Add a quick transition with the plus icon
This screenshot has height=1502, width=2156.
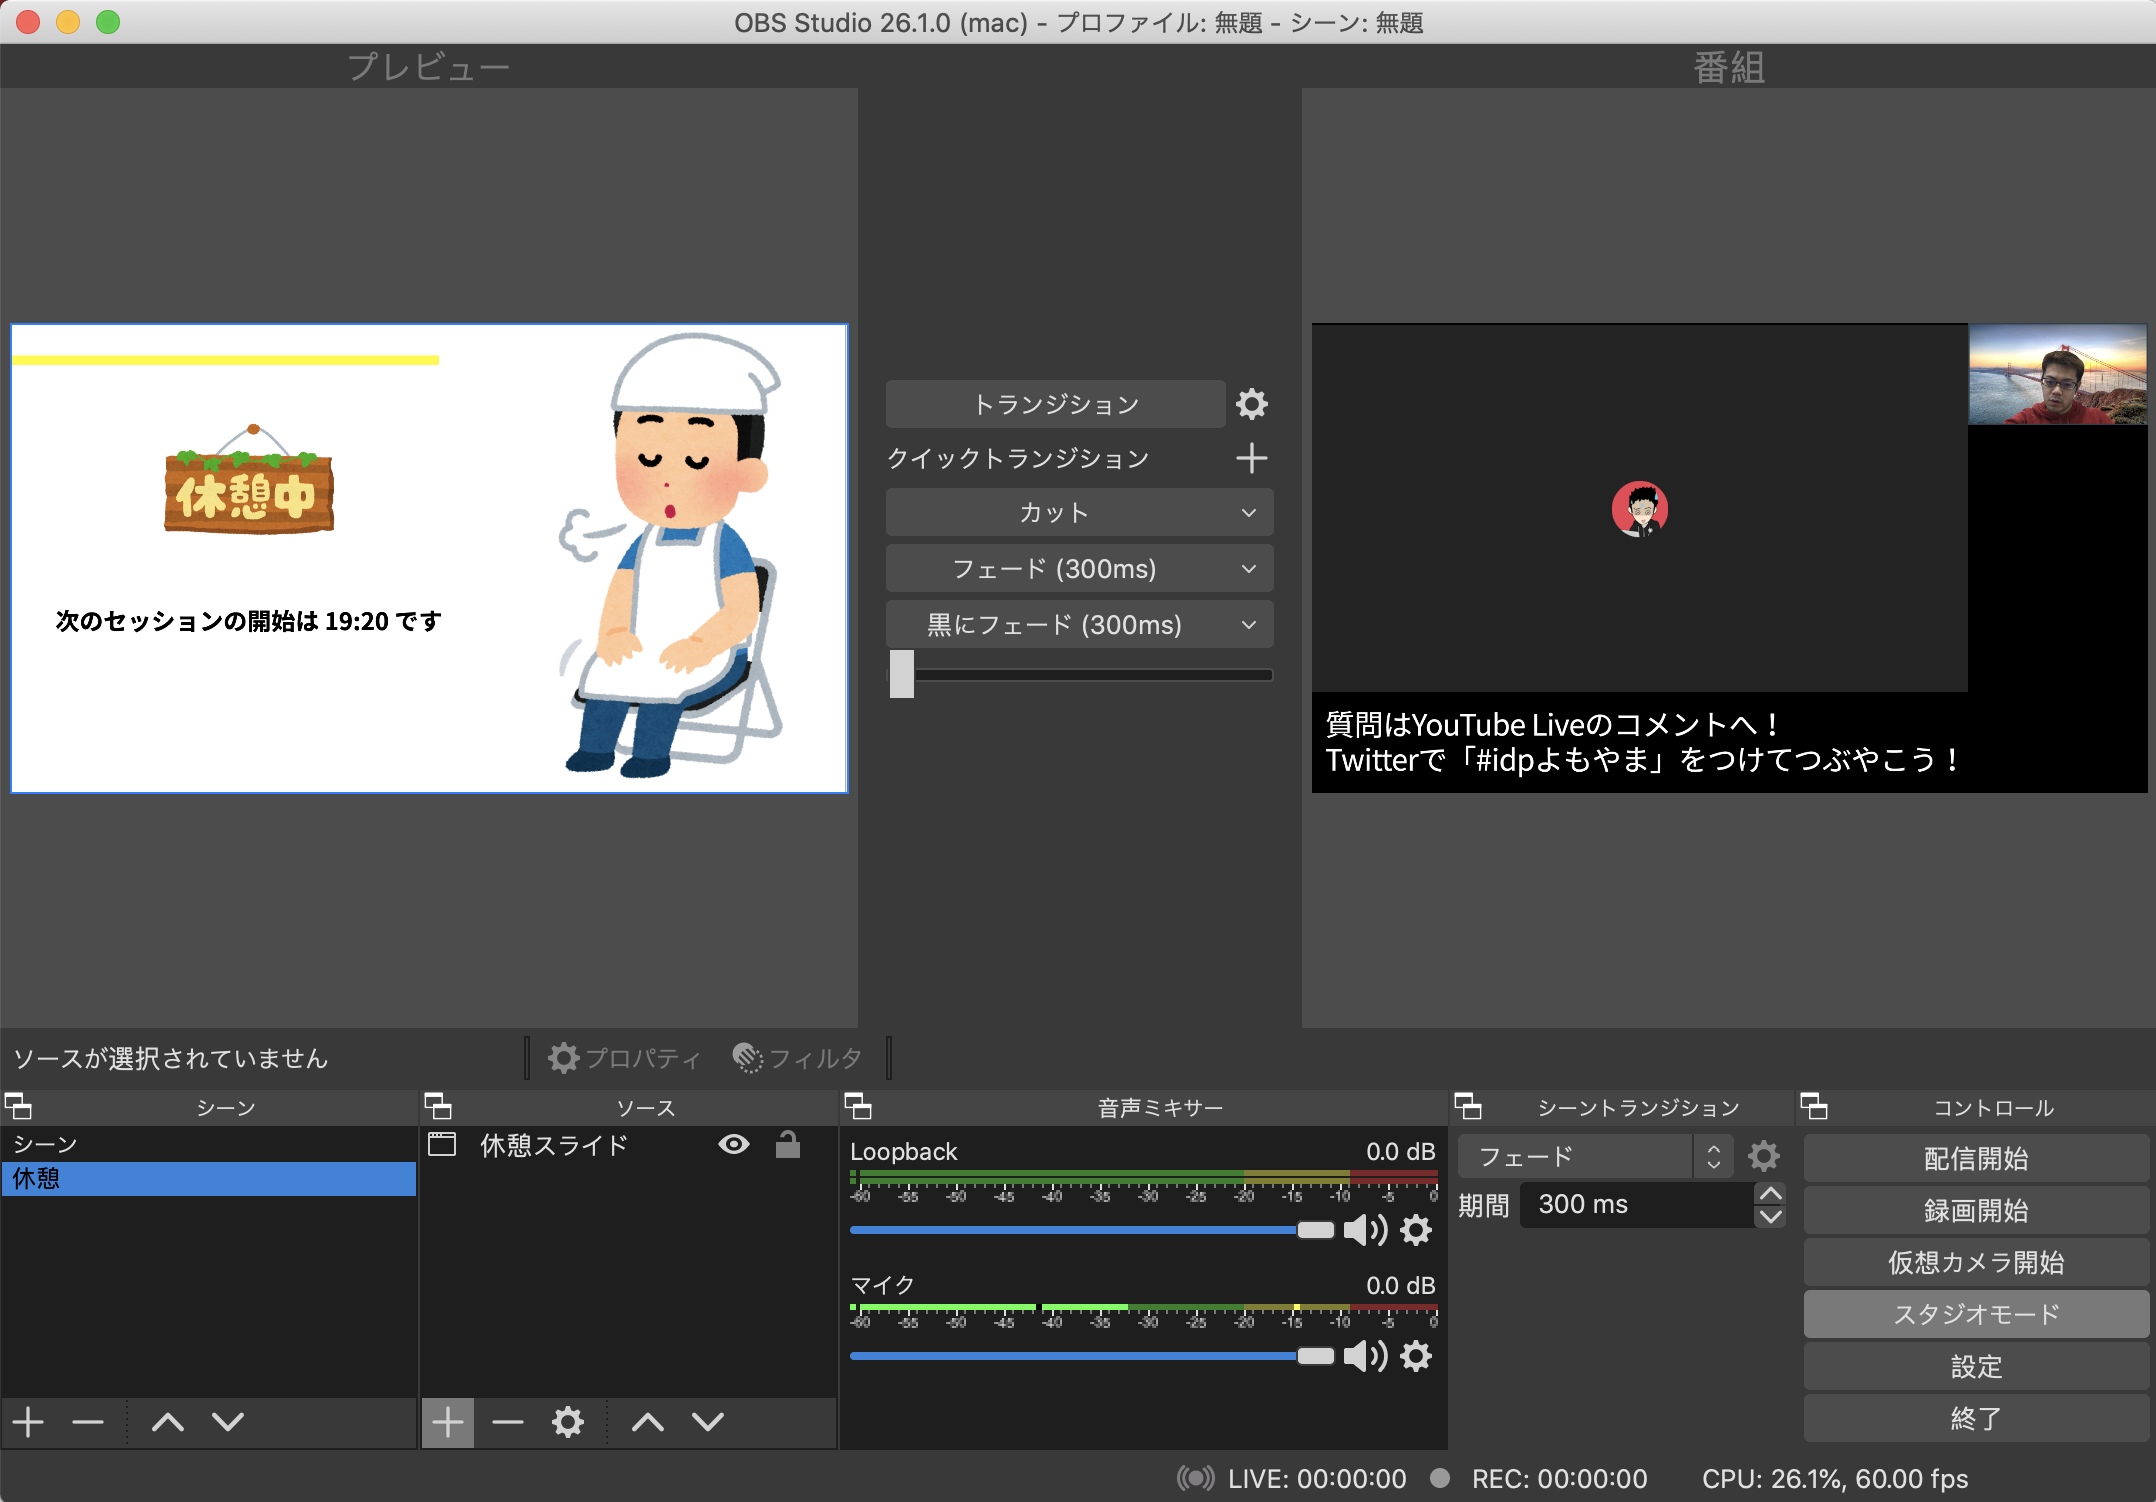pyautogui.click(x=1252, y=458)
